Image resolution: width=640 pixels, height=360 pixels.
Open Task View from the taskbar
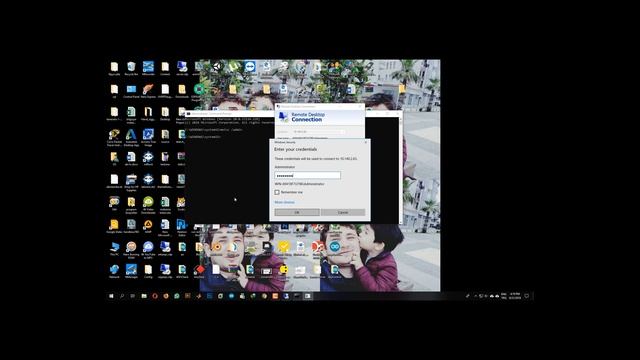[133, 296]
